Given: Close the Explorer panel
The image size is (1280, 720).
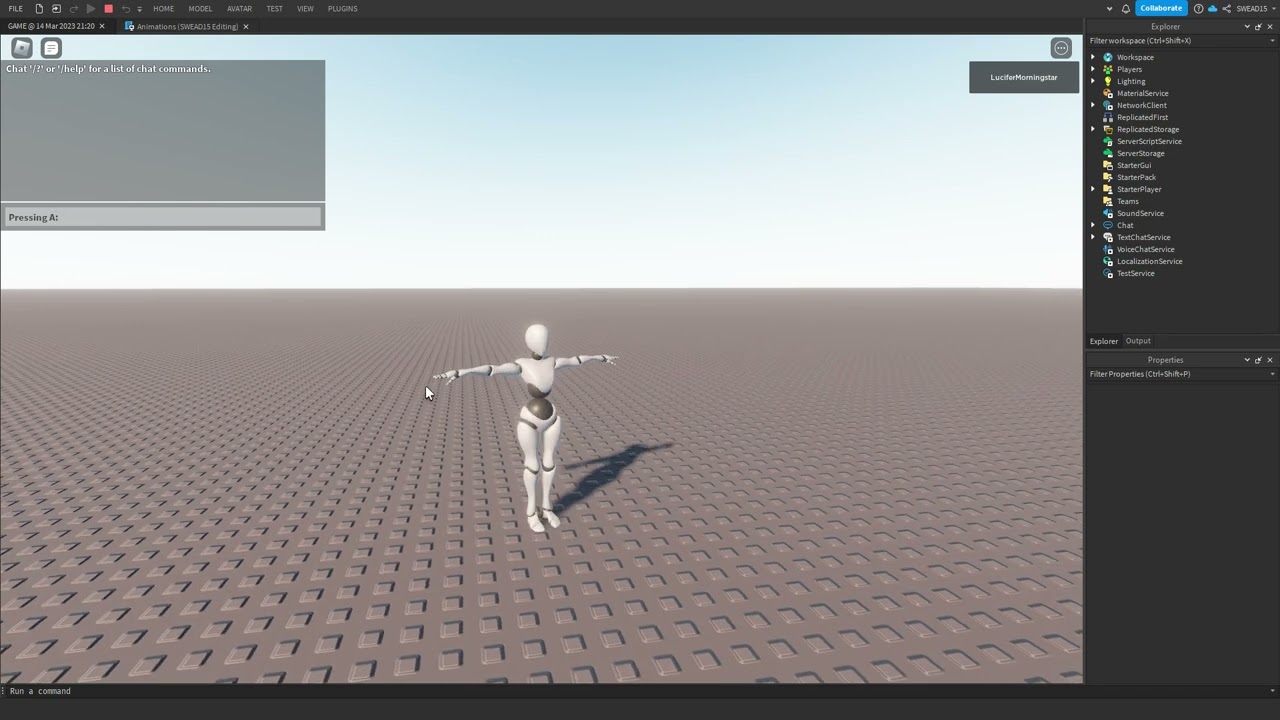Looking at the screenshot, I should point(1270,26).
